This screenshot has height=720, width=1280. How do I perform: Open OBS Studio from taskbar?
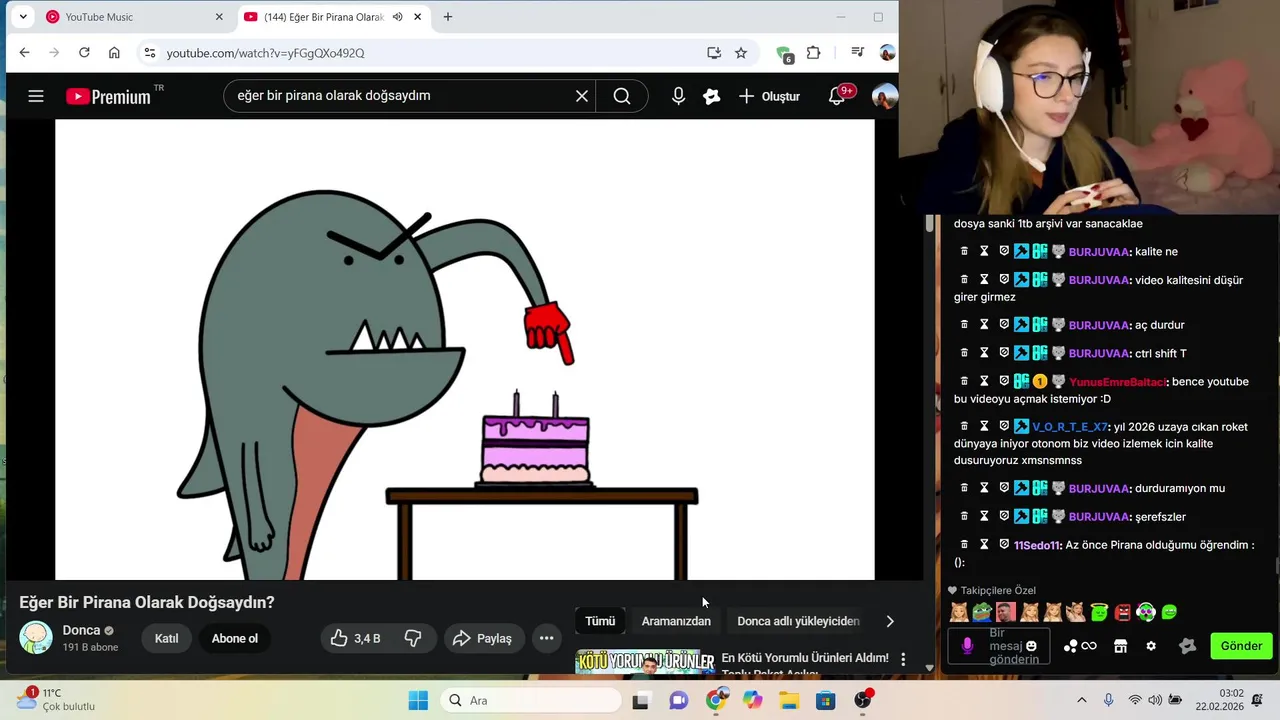(x=863, y=700)
